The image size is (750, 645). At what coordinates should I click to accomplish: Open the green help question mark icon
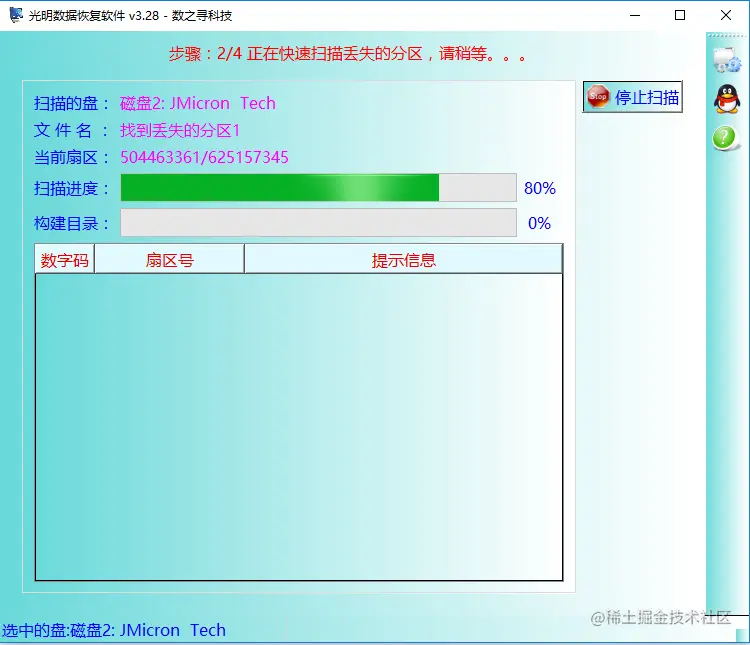(725, 138)
